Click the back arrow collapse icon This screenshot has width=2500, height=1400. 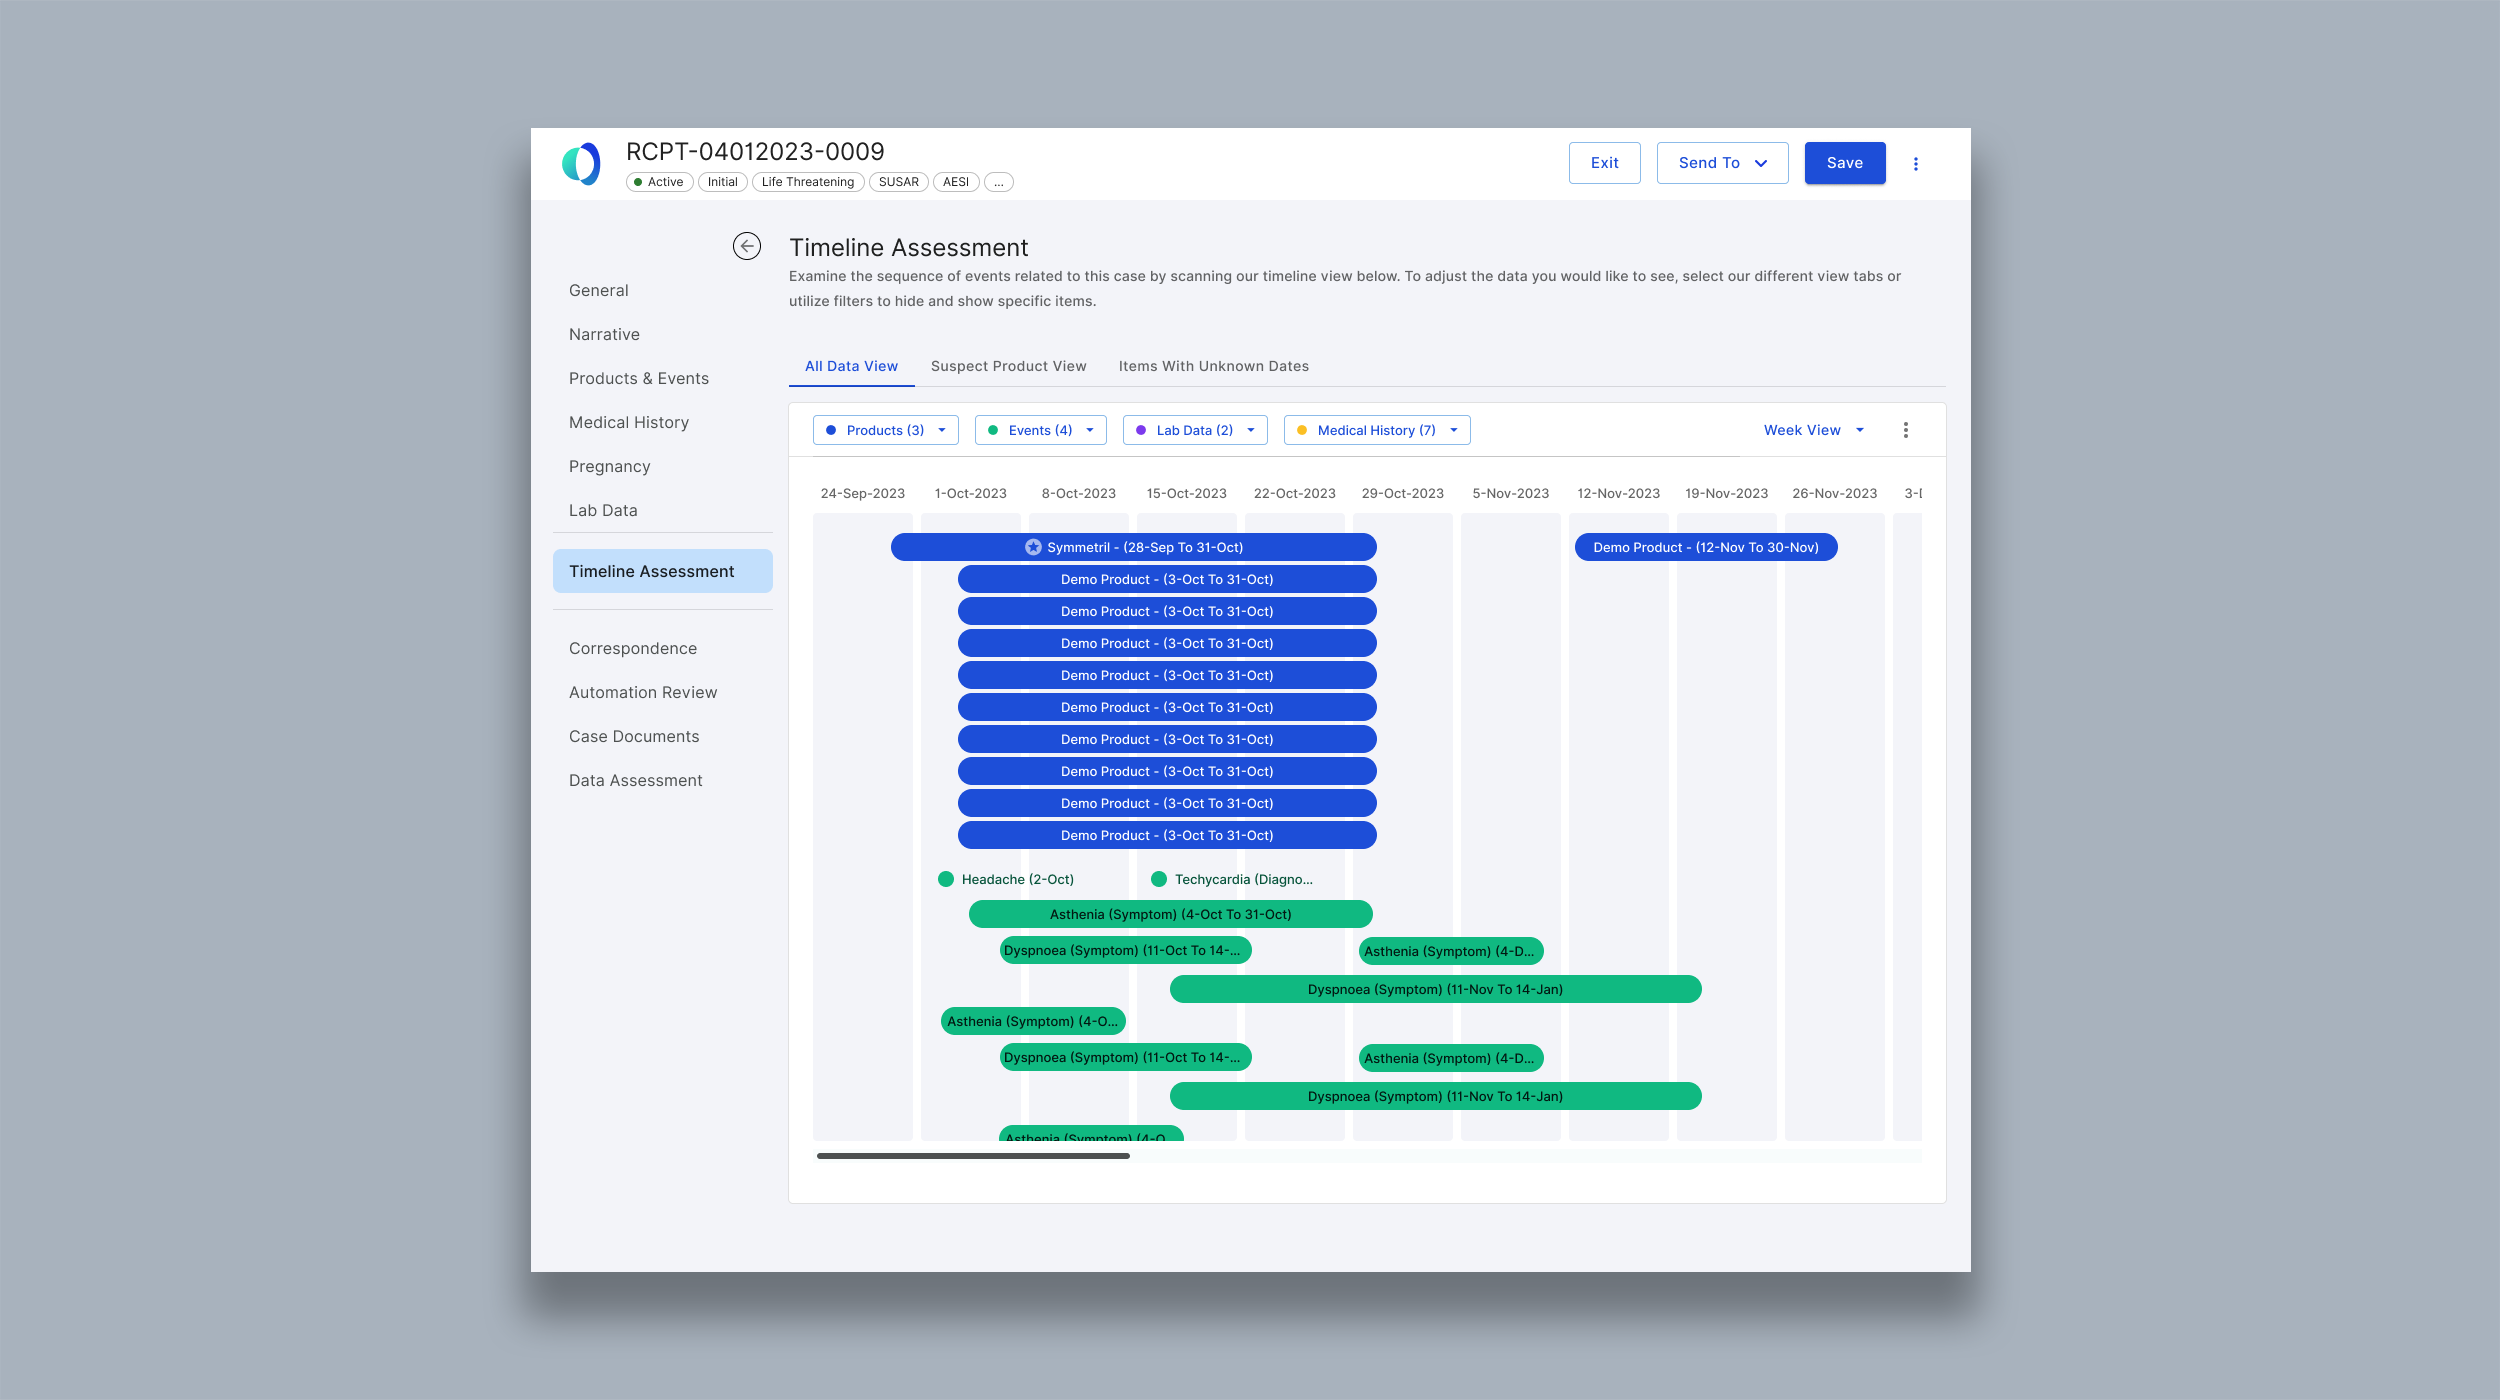[746, 246]
